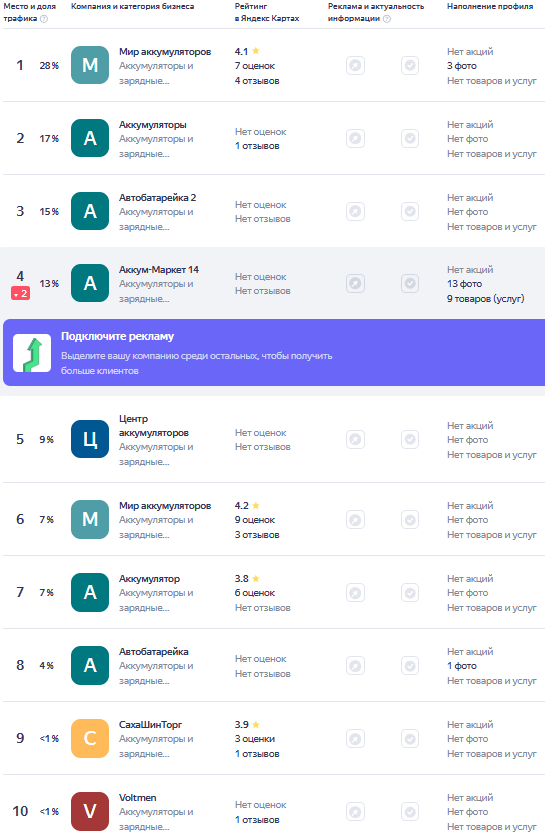
Task: Click the orange С avatar of СахаШинТорг
Action: [90, 739]
